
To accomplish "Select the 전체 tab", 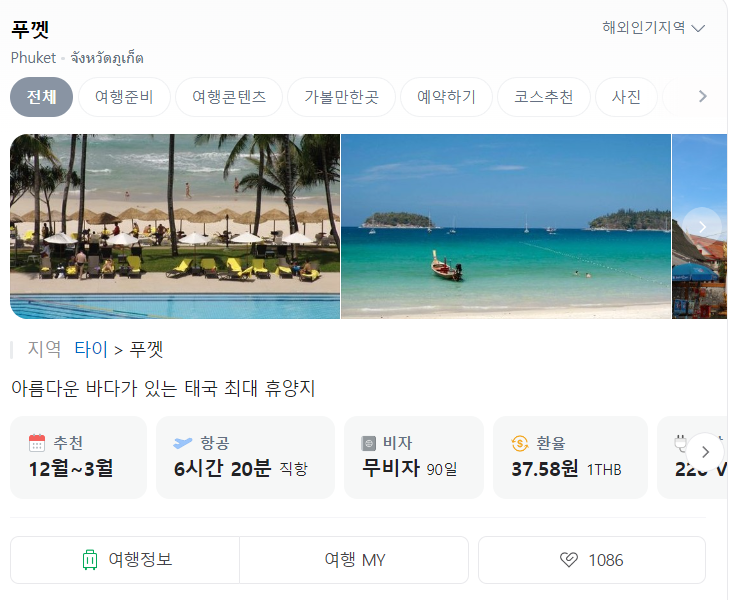I will point(41,97).
